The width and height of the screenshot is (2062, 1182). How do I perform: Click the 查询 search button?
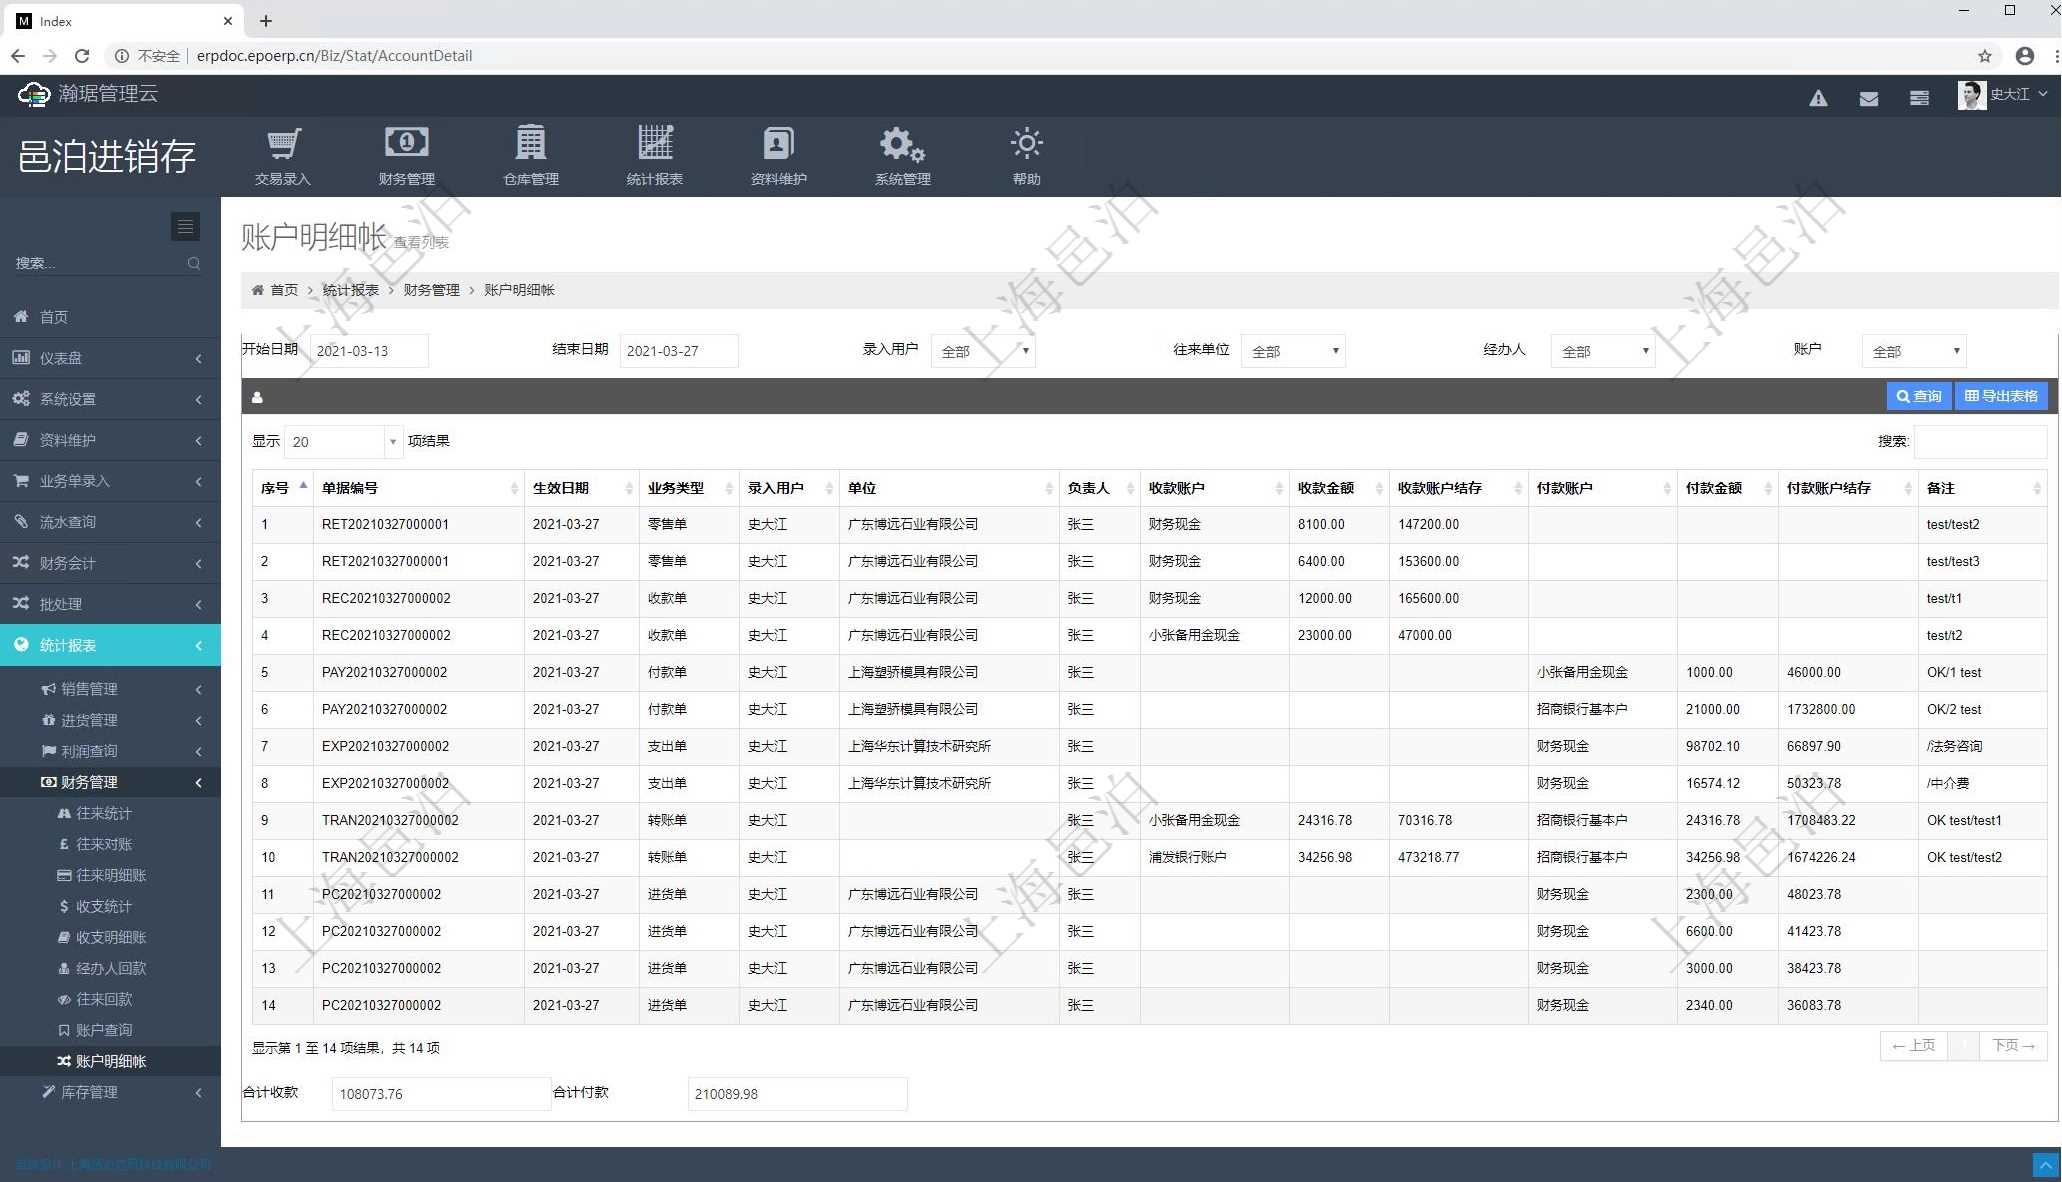pos(1918,396)
